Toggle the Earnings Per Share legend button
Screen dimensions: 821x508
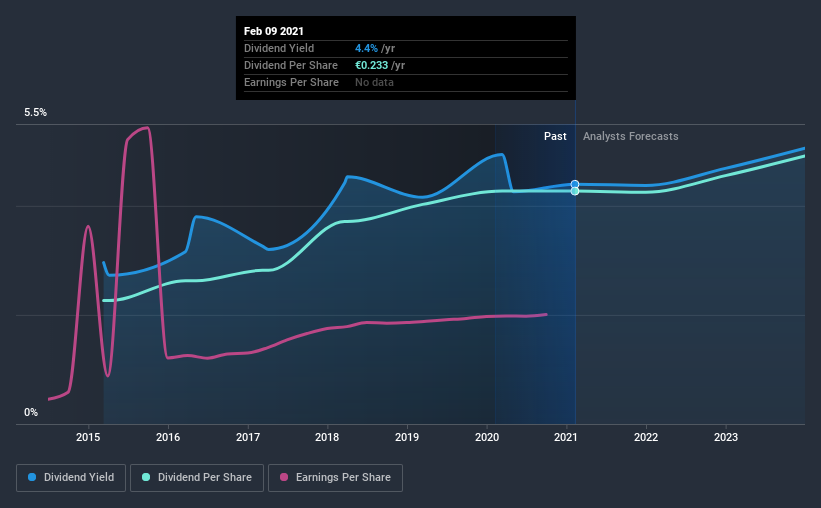pos(335,478)
